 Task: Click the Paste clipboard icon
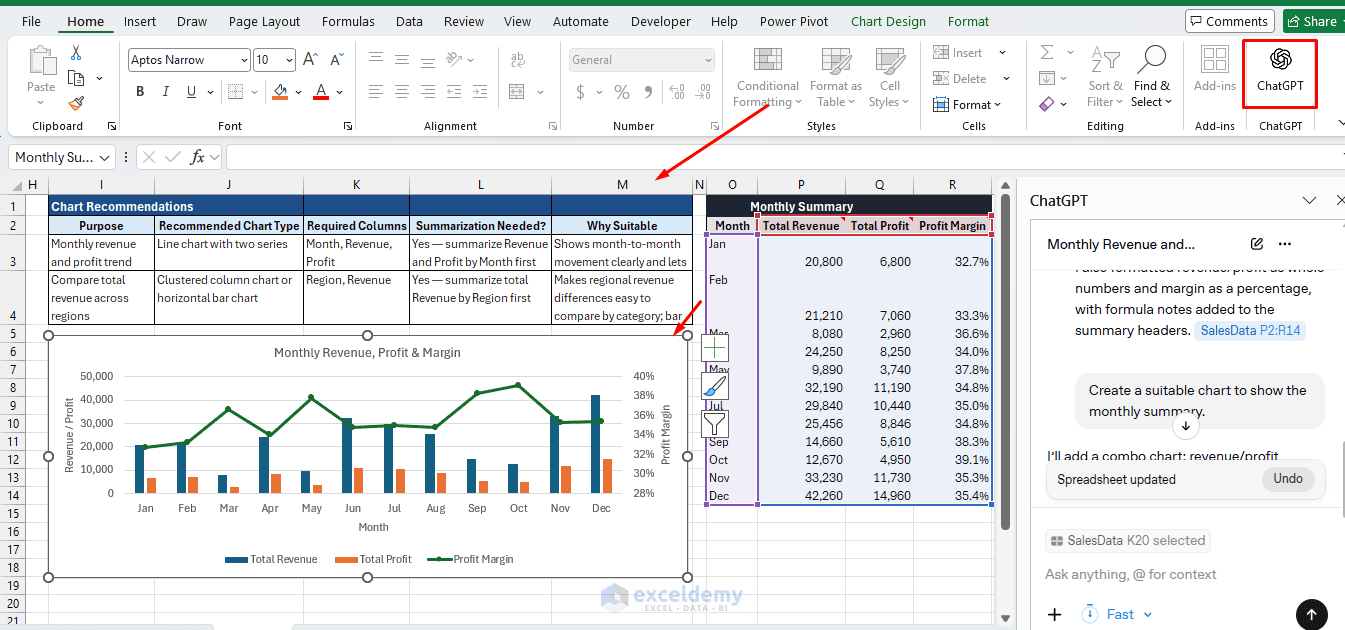coord(42,62)
